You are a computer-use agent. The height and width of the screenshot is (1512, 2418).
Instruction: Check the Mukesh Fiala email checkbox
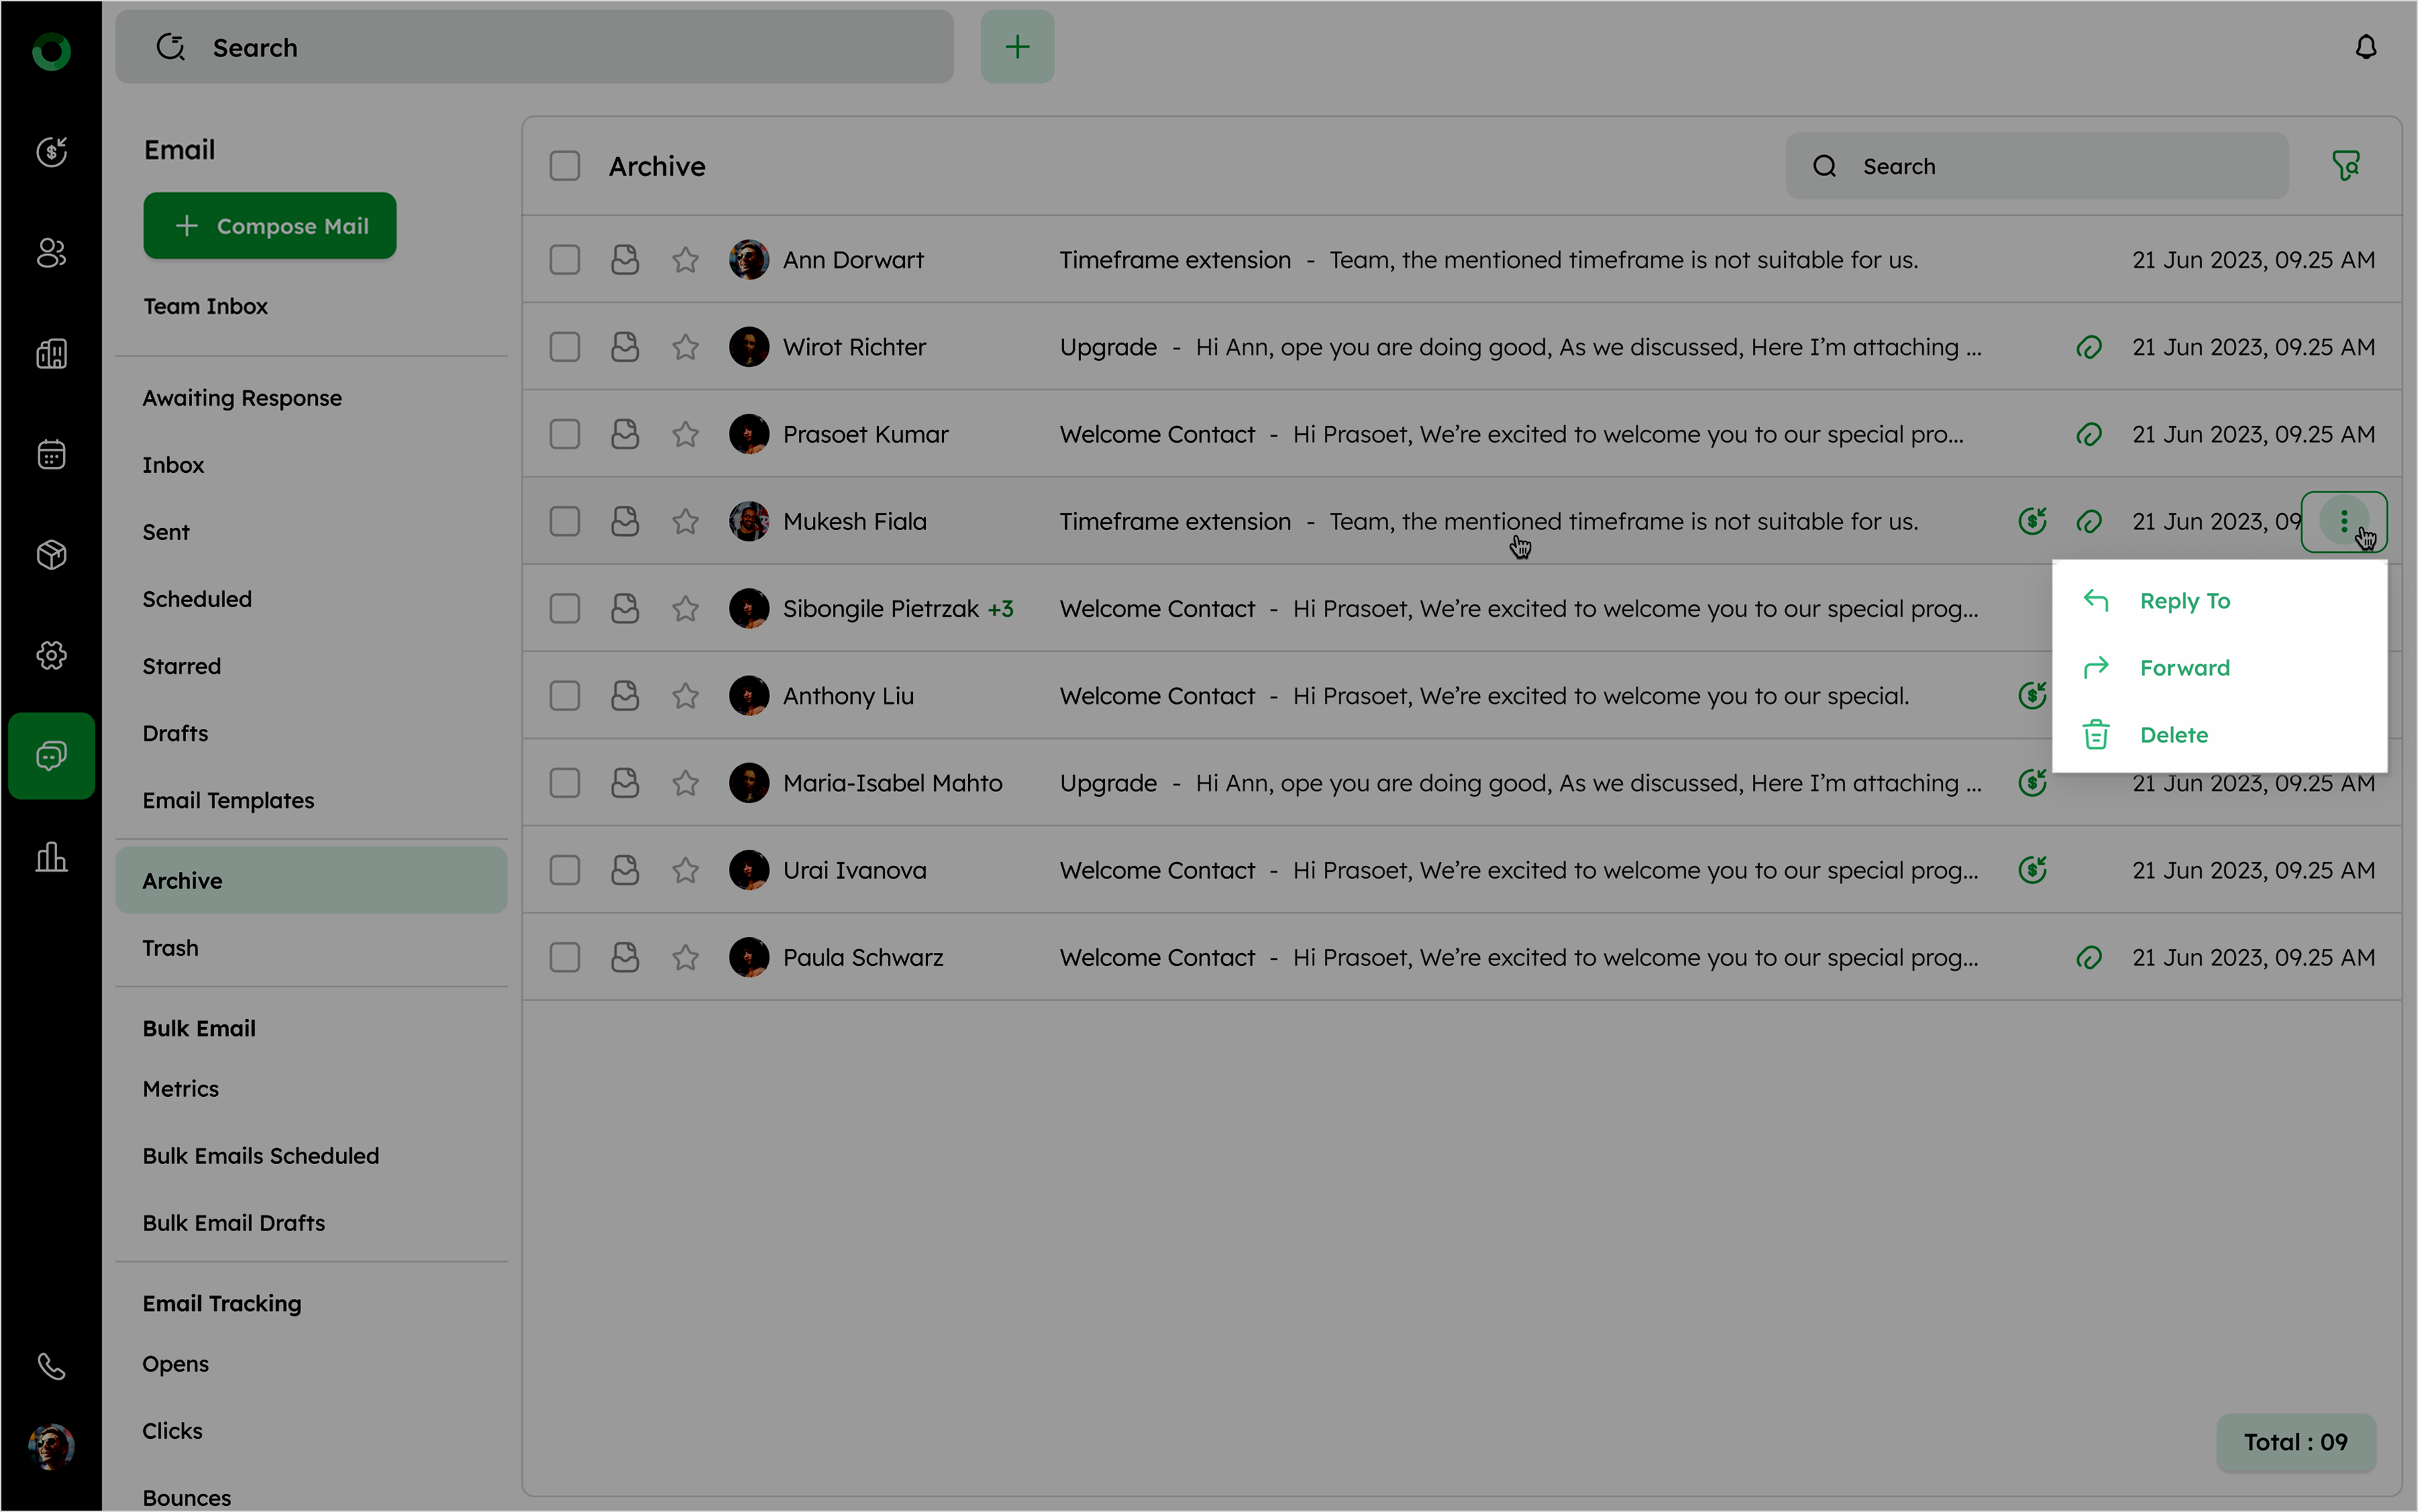565,522
